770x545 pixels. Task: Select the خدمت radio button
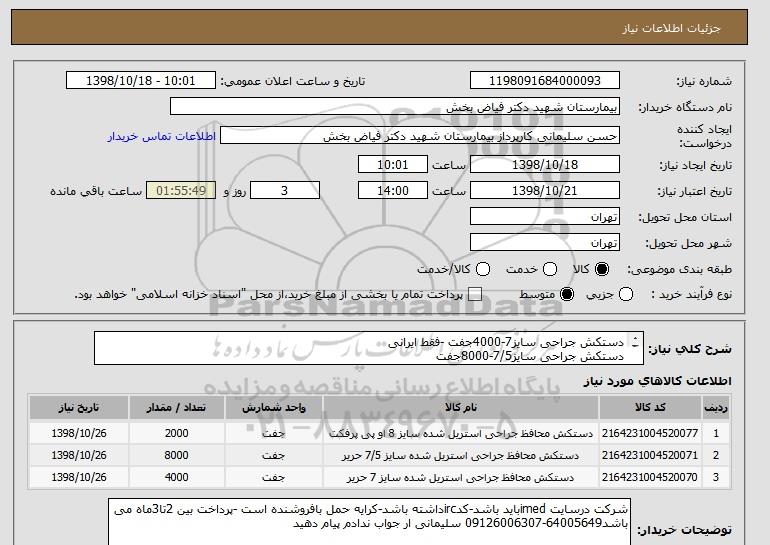(x=550, y=269)
